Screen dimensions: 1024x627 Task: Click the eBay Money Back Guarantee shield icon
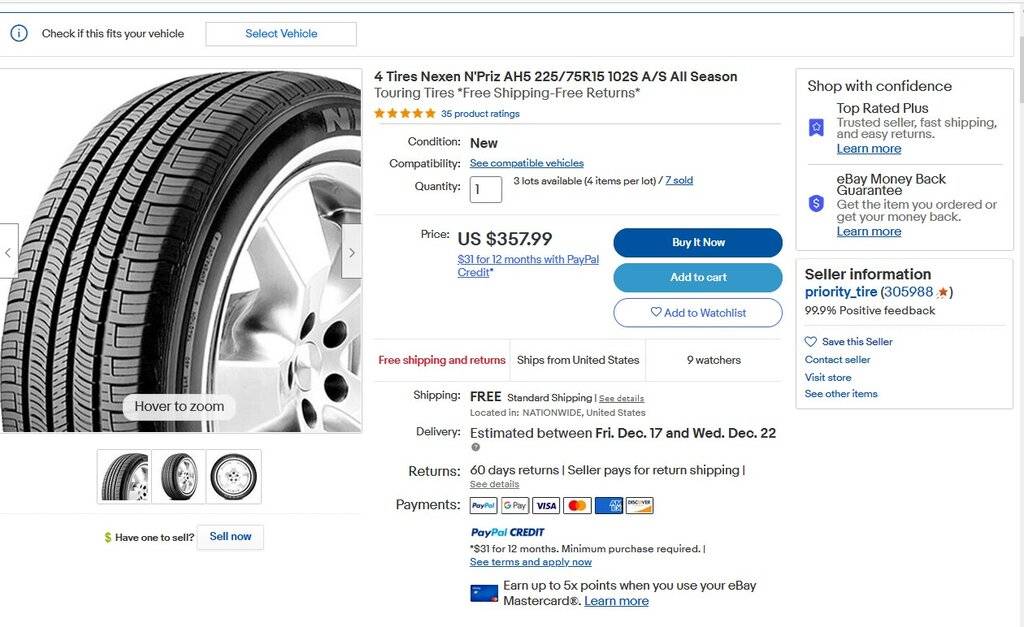[816, 201]
